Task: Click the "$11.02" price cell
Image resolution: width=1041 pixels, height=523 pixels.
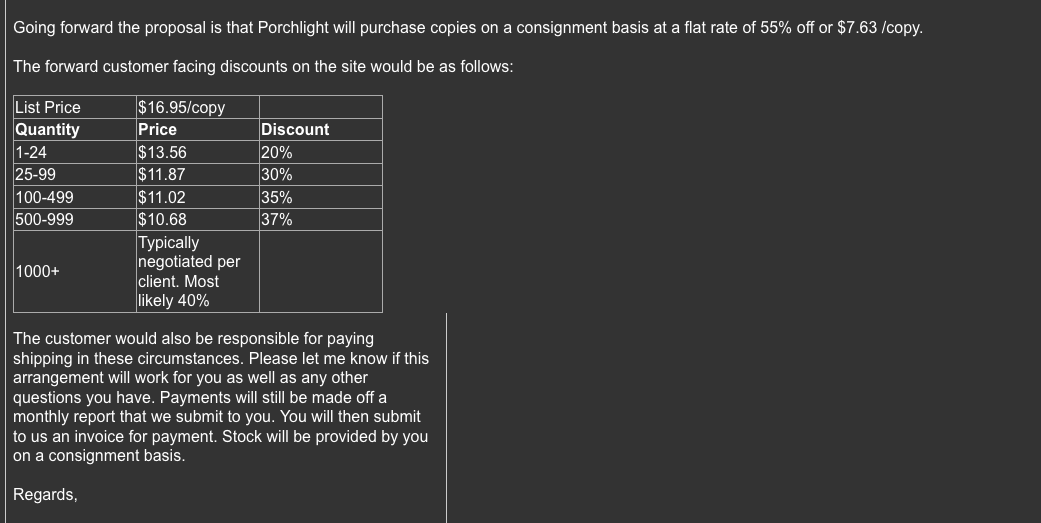Action: coord(162,198)
